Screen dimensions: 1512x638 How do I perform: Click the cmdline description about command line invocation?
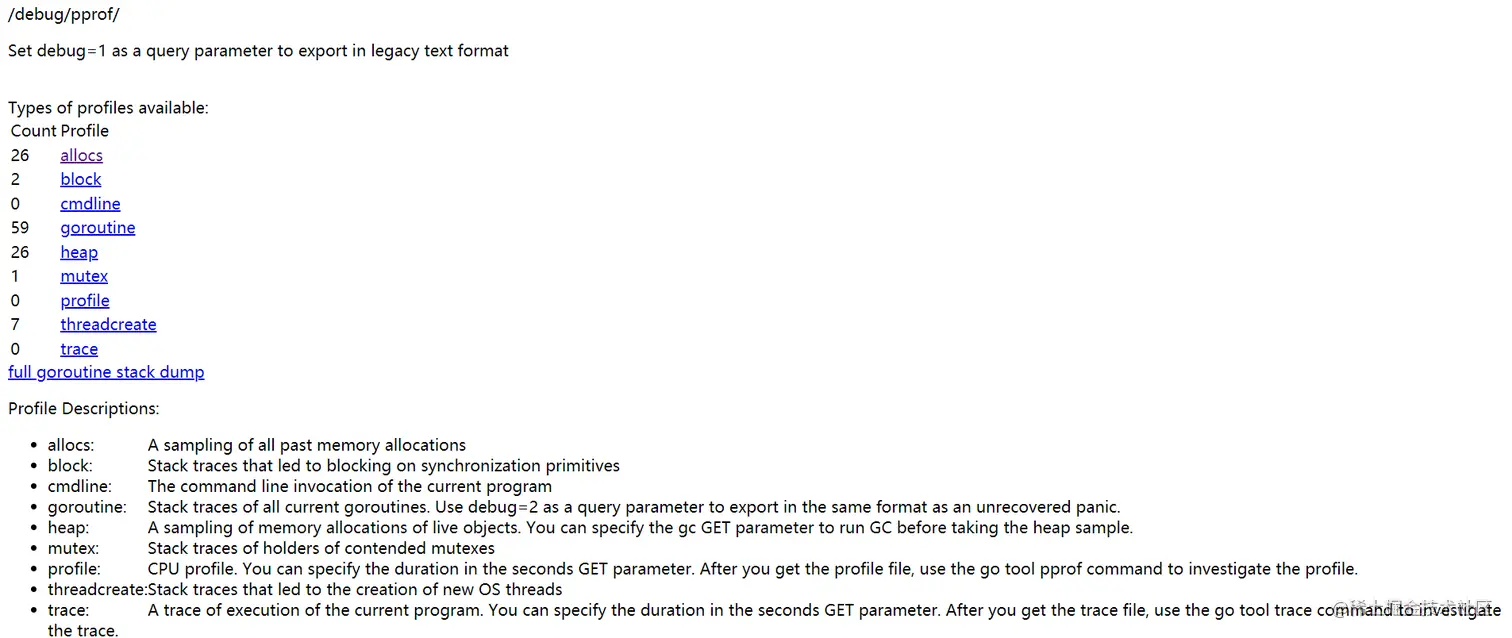coord(349,486)
